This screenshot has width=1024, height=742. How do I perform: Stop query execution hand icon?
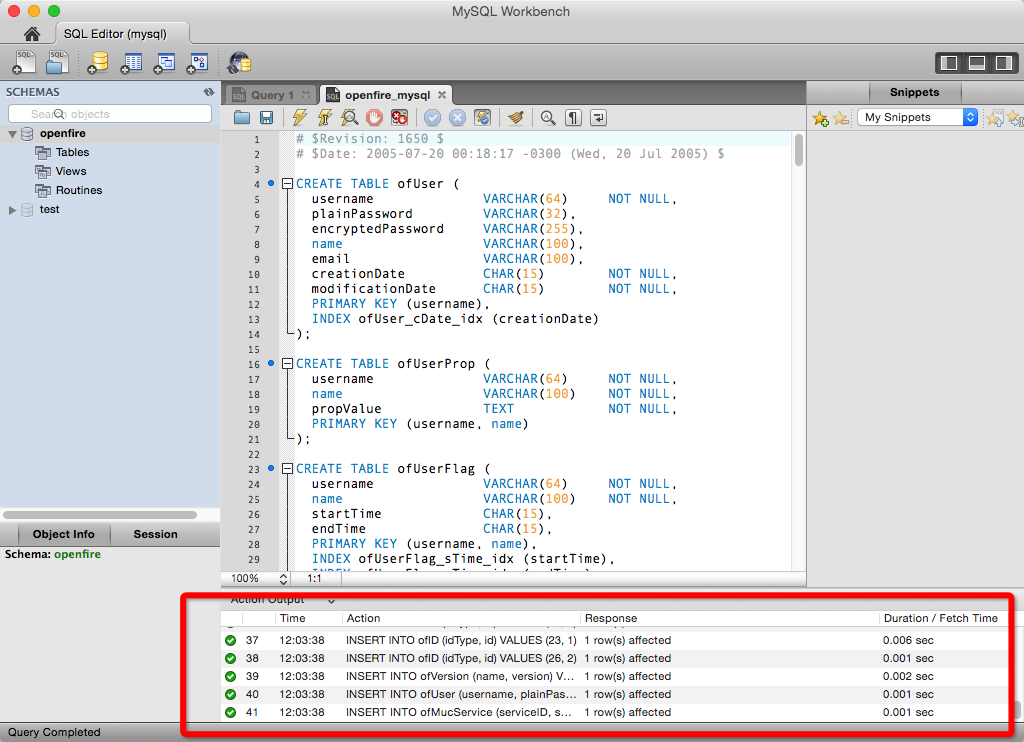click(x=374, y=118)
